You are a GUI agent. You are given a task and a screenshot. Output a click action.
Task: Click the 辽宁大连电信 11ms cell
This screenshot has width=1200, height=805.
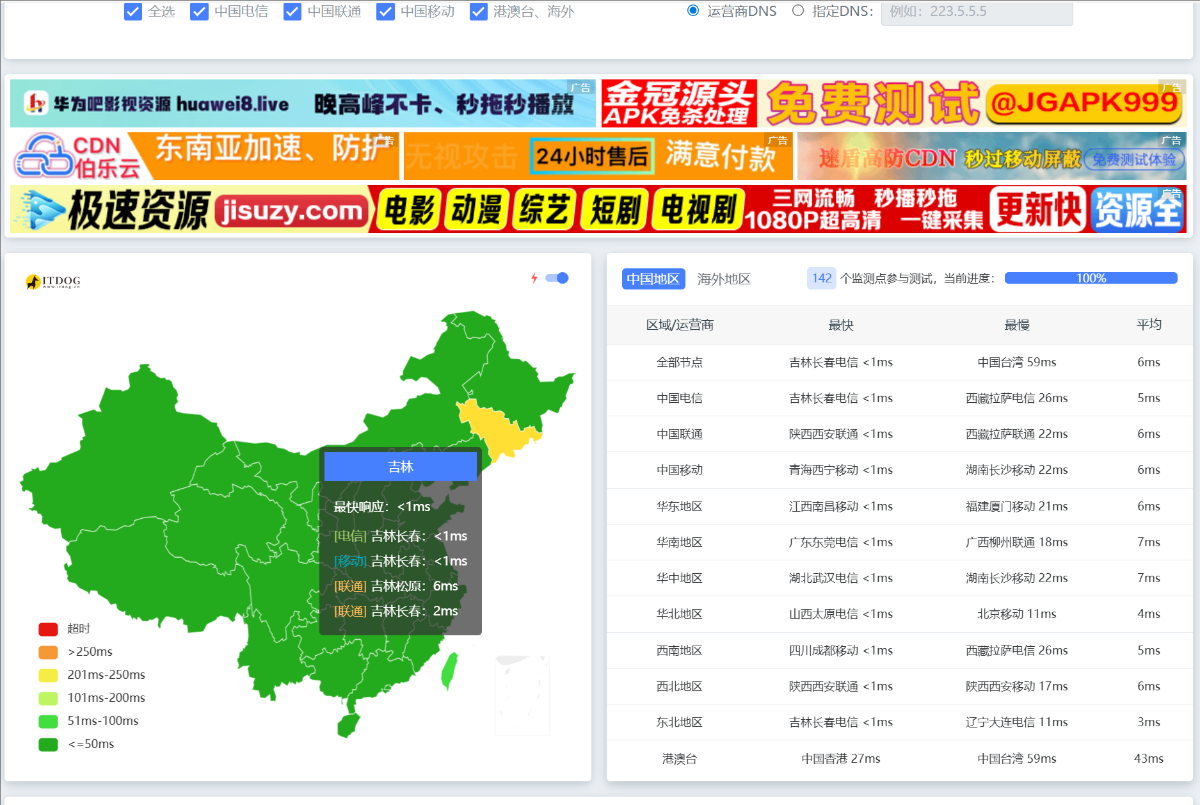1017,722
